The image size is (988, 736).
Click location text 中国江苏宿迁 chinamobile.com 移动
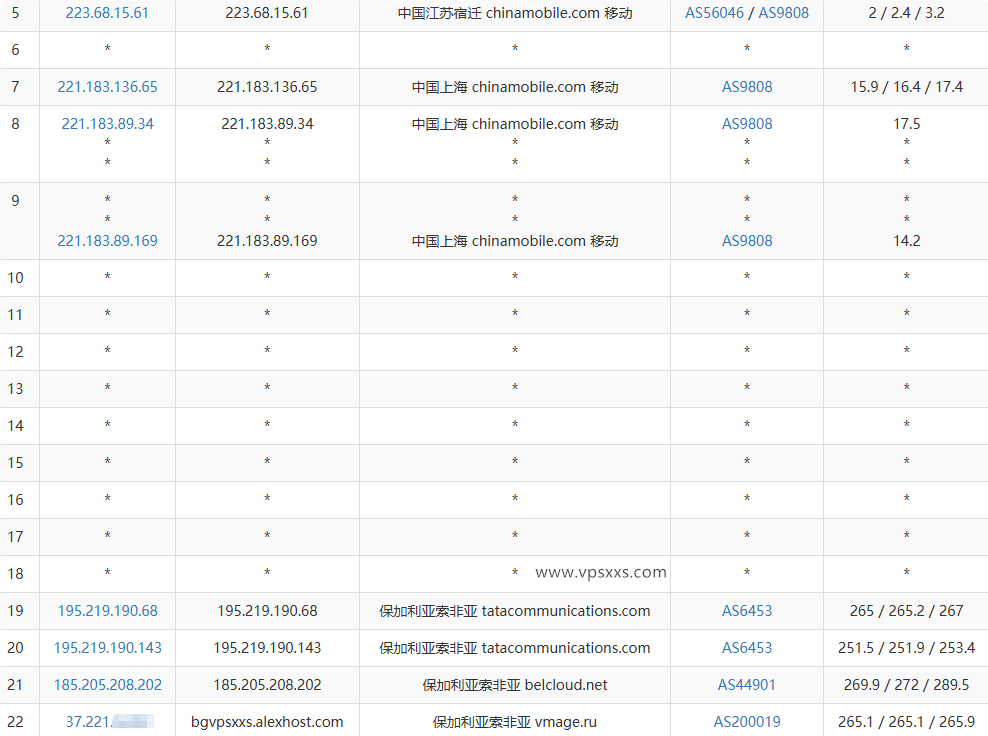pyautogui.click(x=515, y=13)
